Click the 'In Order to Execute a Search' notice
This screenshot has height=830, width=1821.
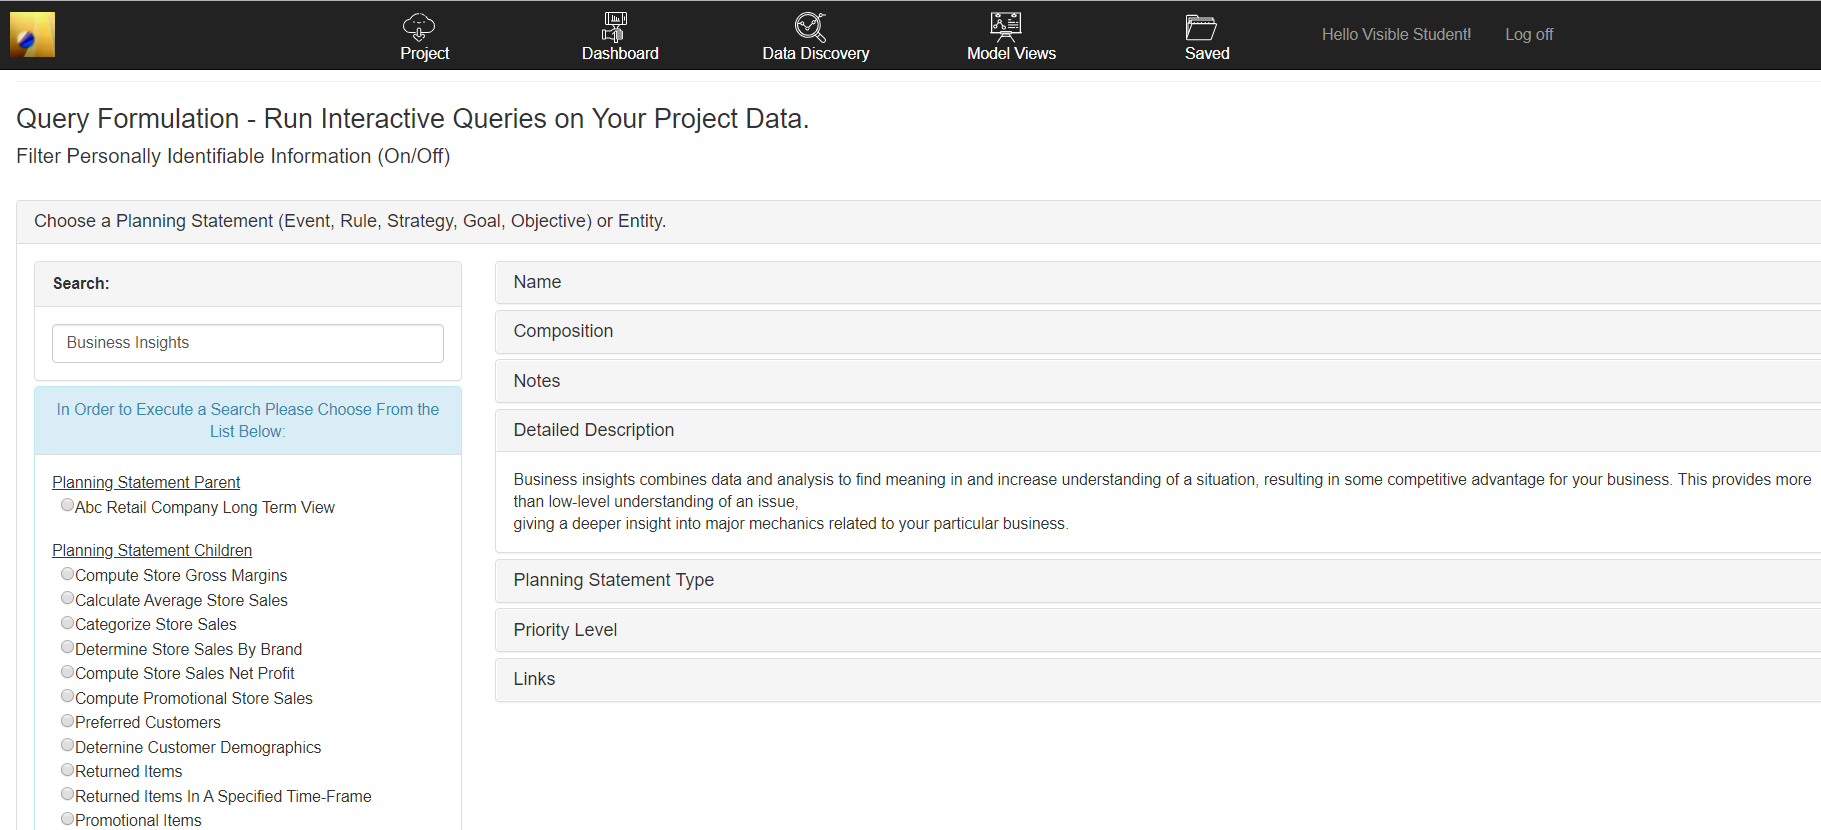[248, 421]
